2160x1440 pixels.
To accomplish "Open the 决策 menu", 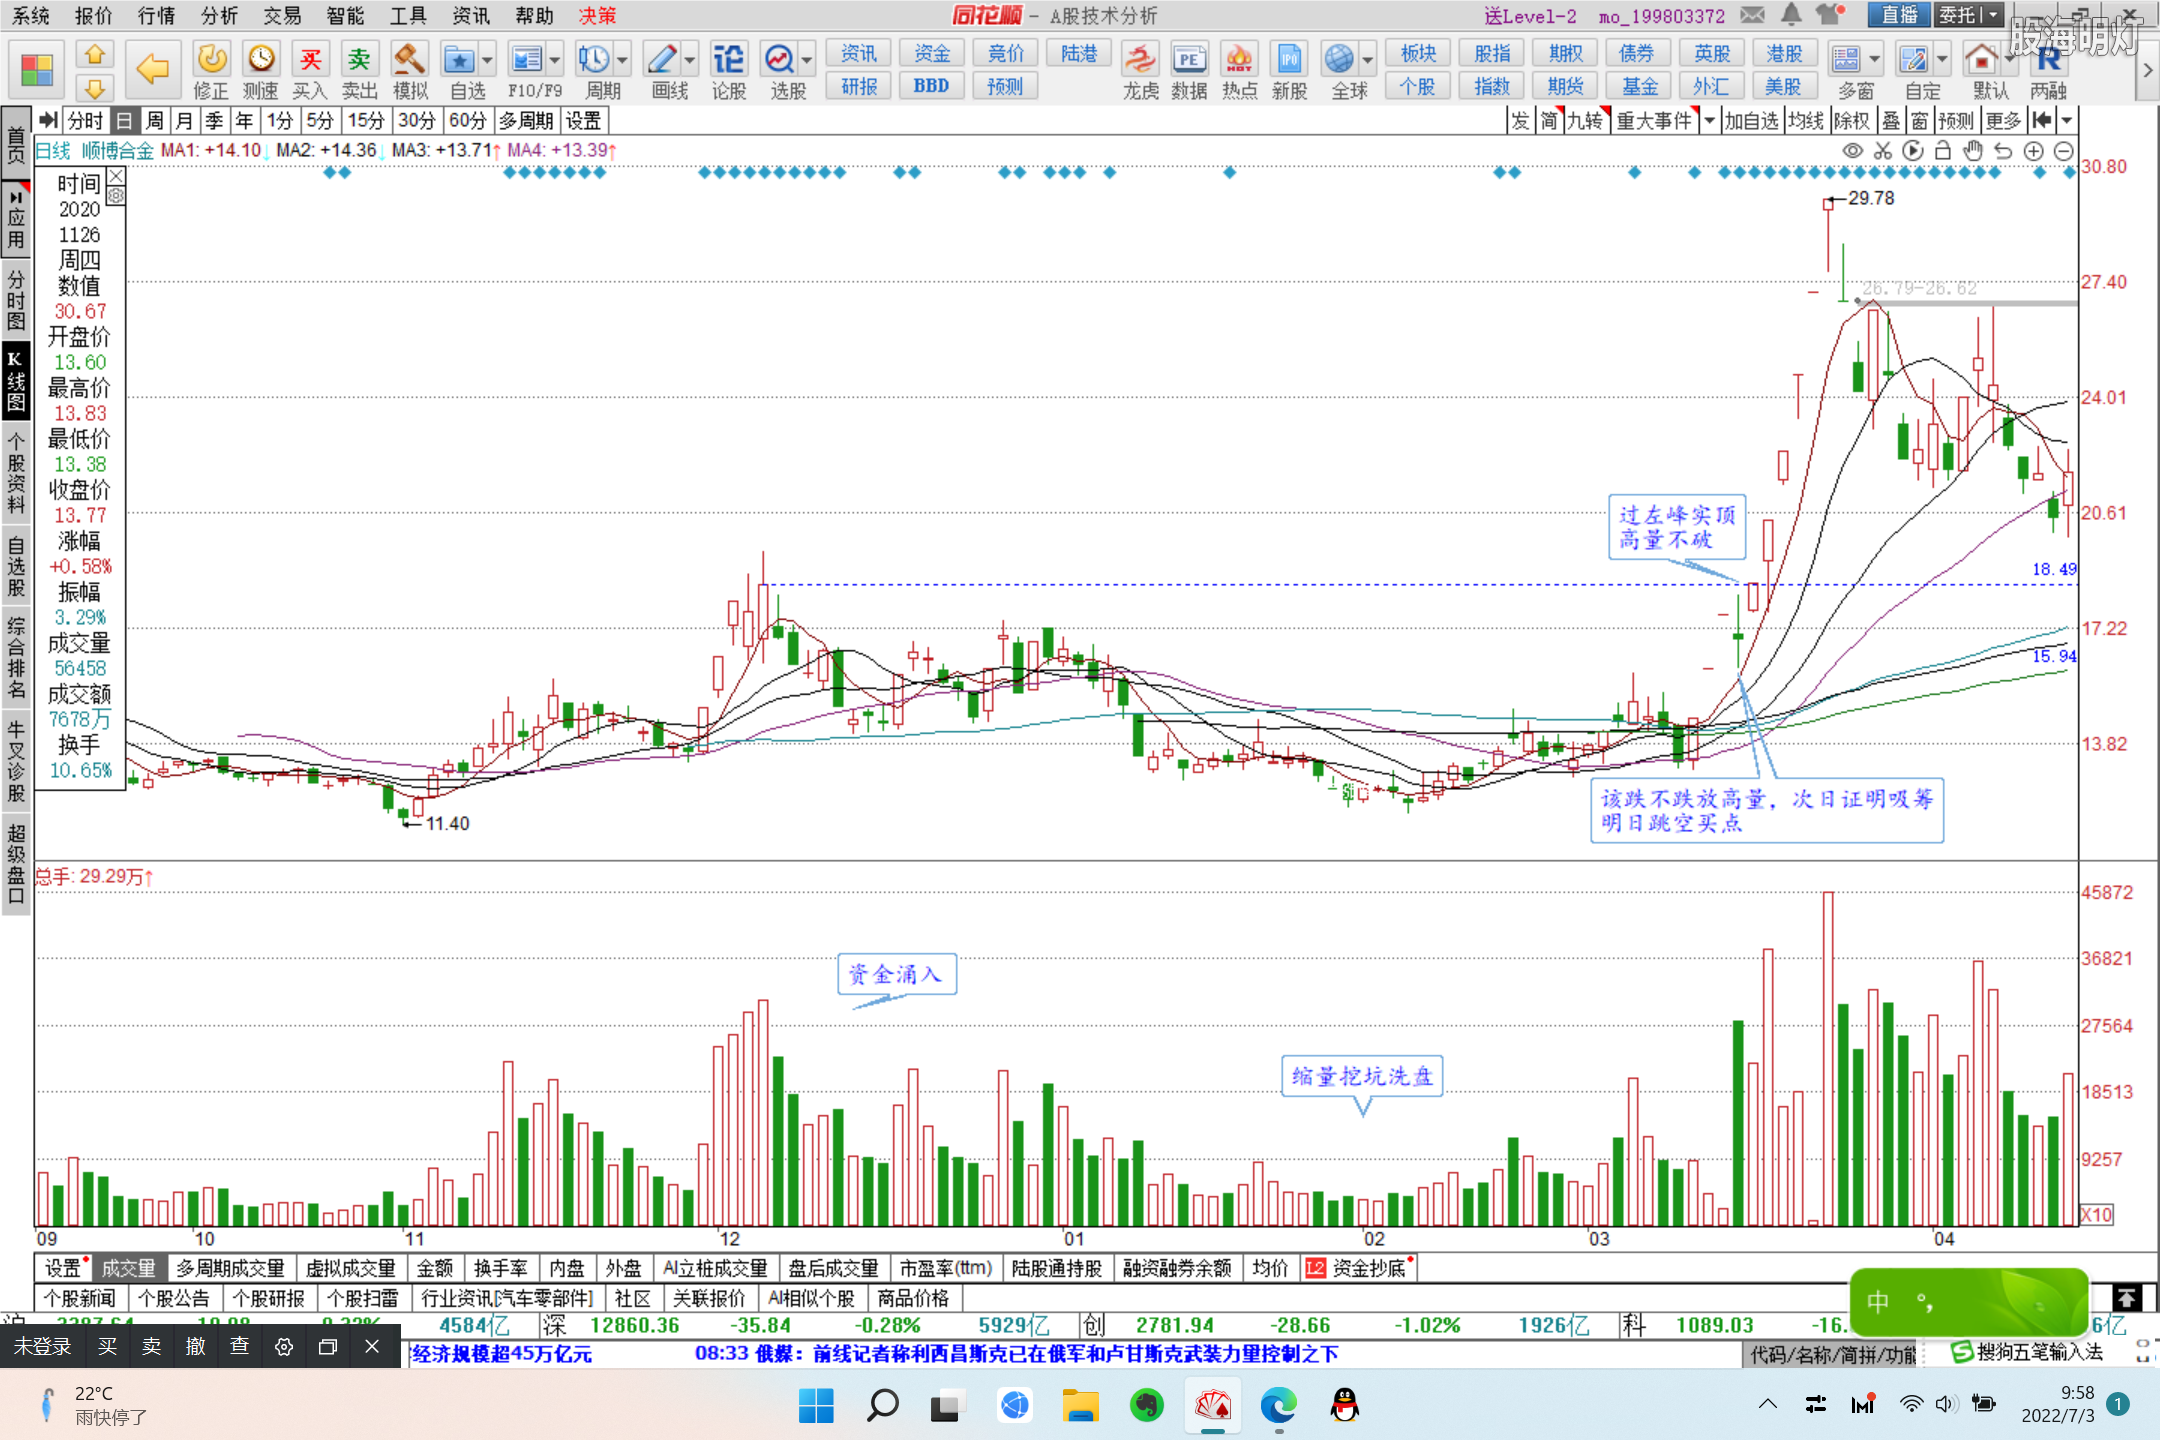I will pyautogui.click(x=598, y=16).
